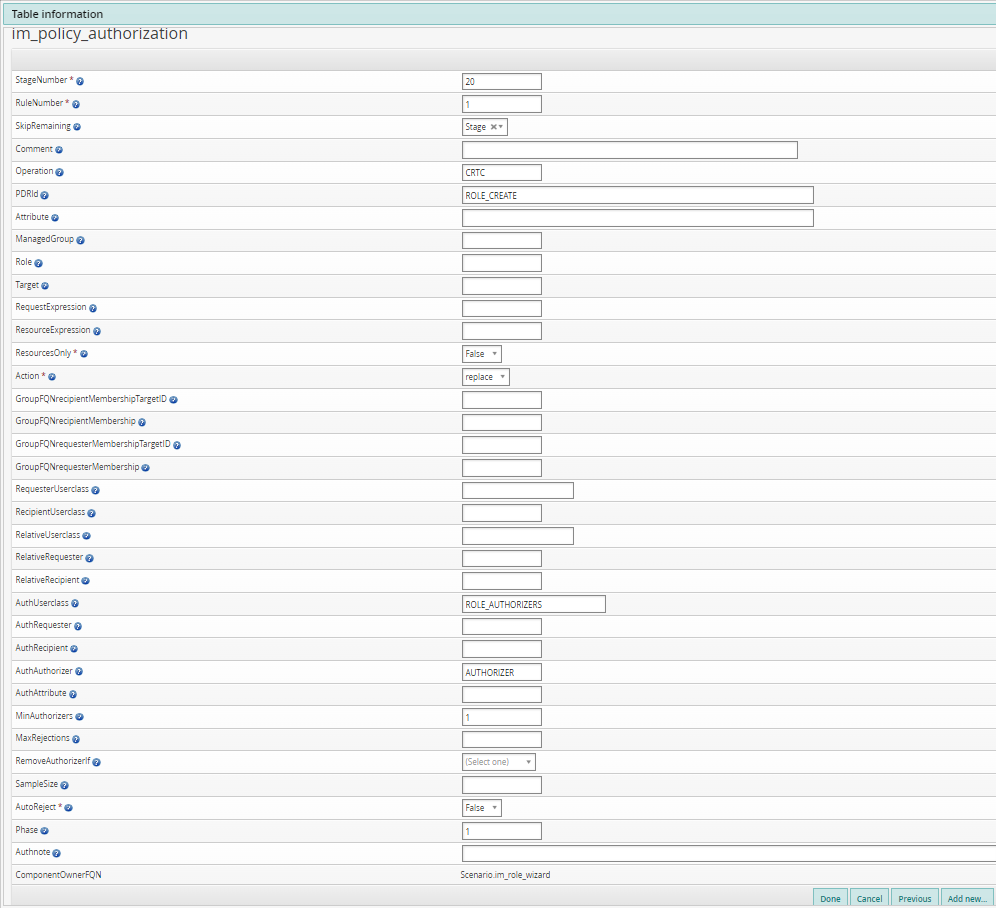View help for GroupFQNrecipientMembershipTargetID
The image size is (996, 908).
point(172,398)
